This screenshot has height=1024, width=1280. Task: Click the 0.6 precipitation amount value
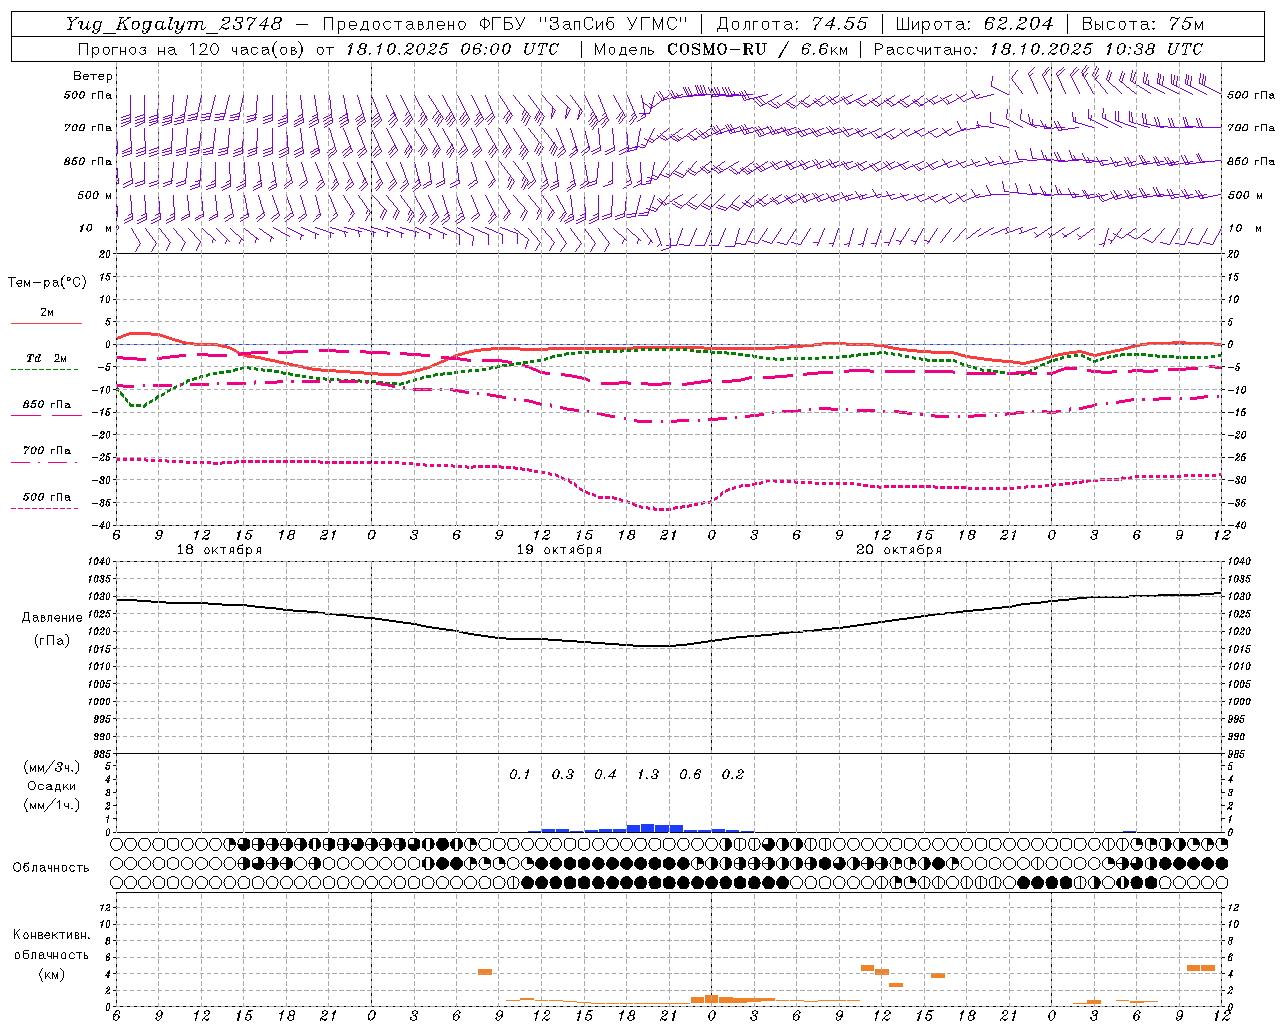click(x=690, y=775)
